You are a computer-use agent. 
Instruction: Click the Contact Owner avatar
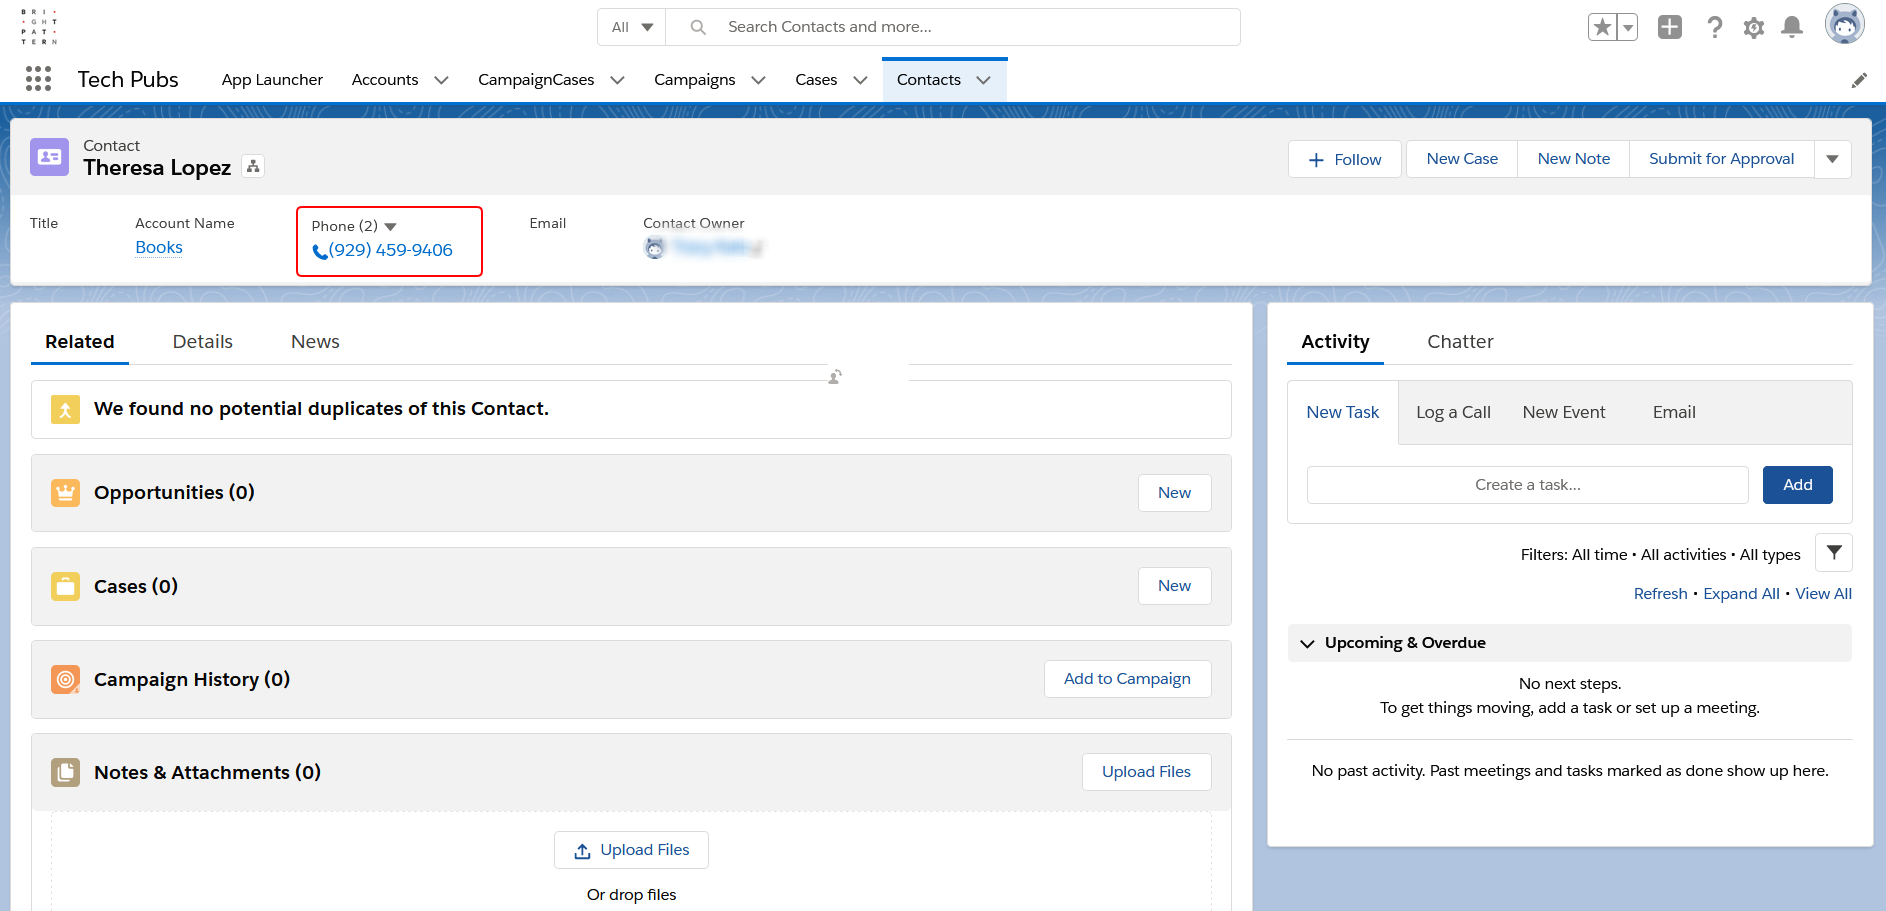[x=655, y=248]
